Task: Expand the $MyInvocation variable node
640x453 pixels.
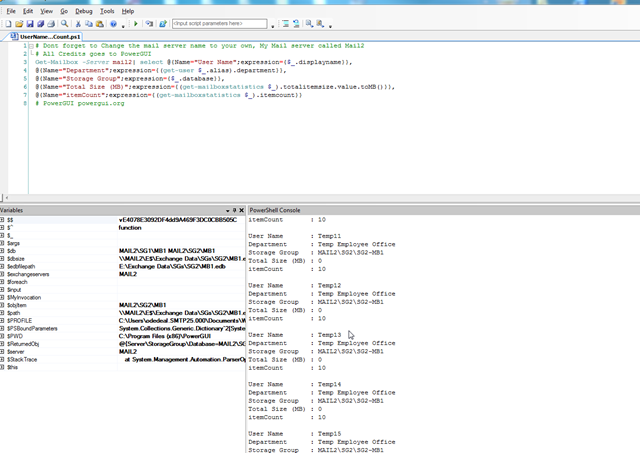Action: 2,298
